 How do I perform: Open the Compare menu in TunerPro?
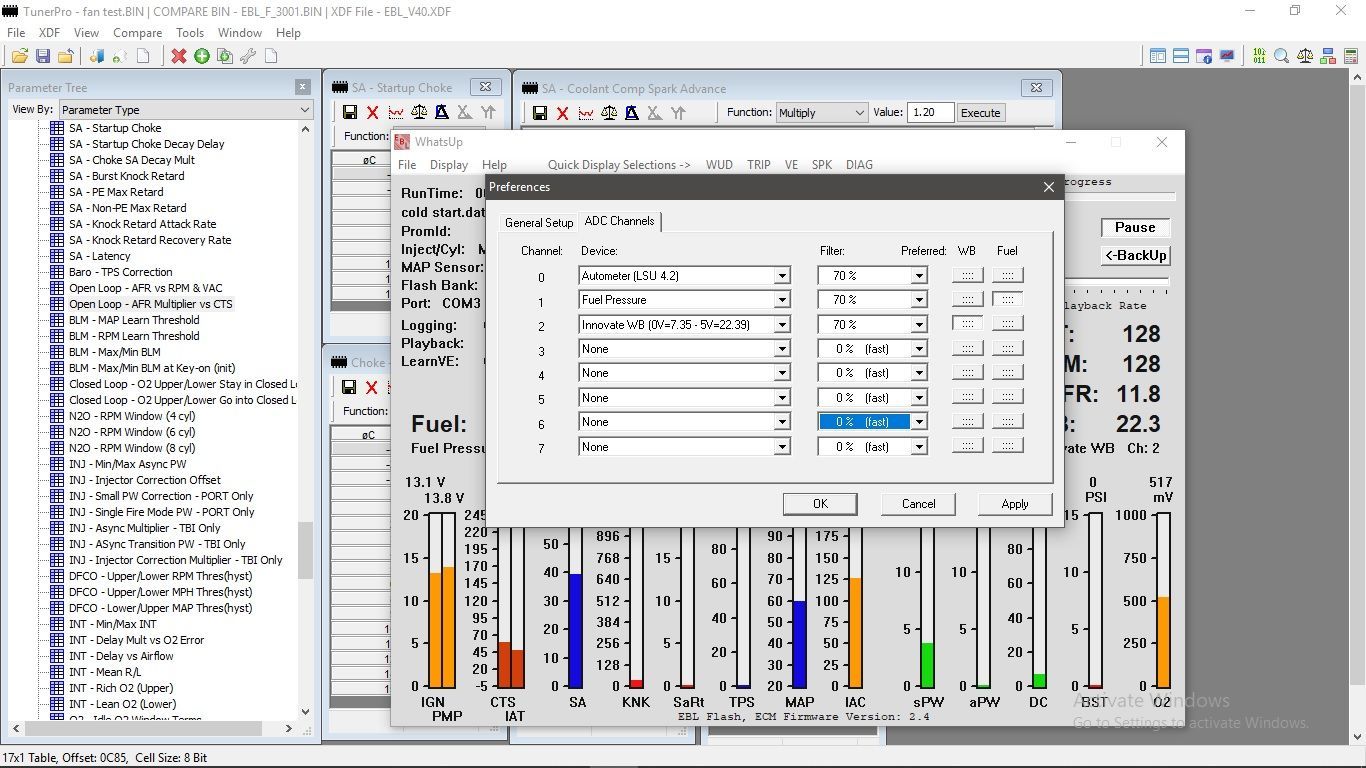point(137,33)
